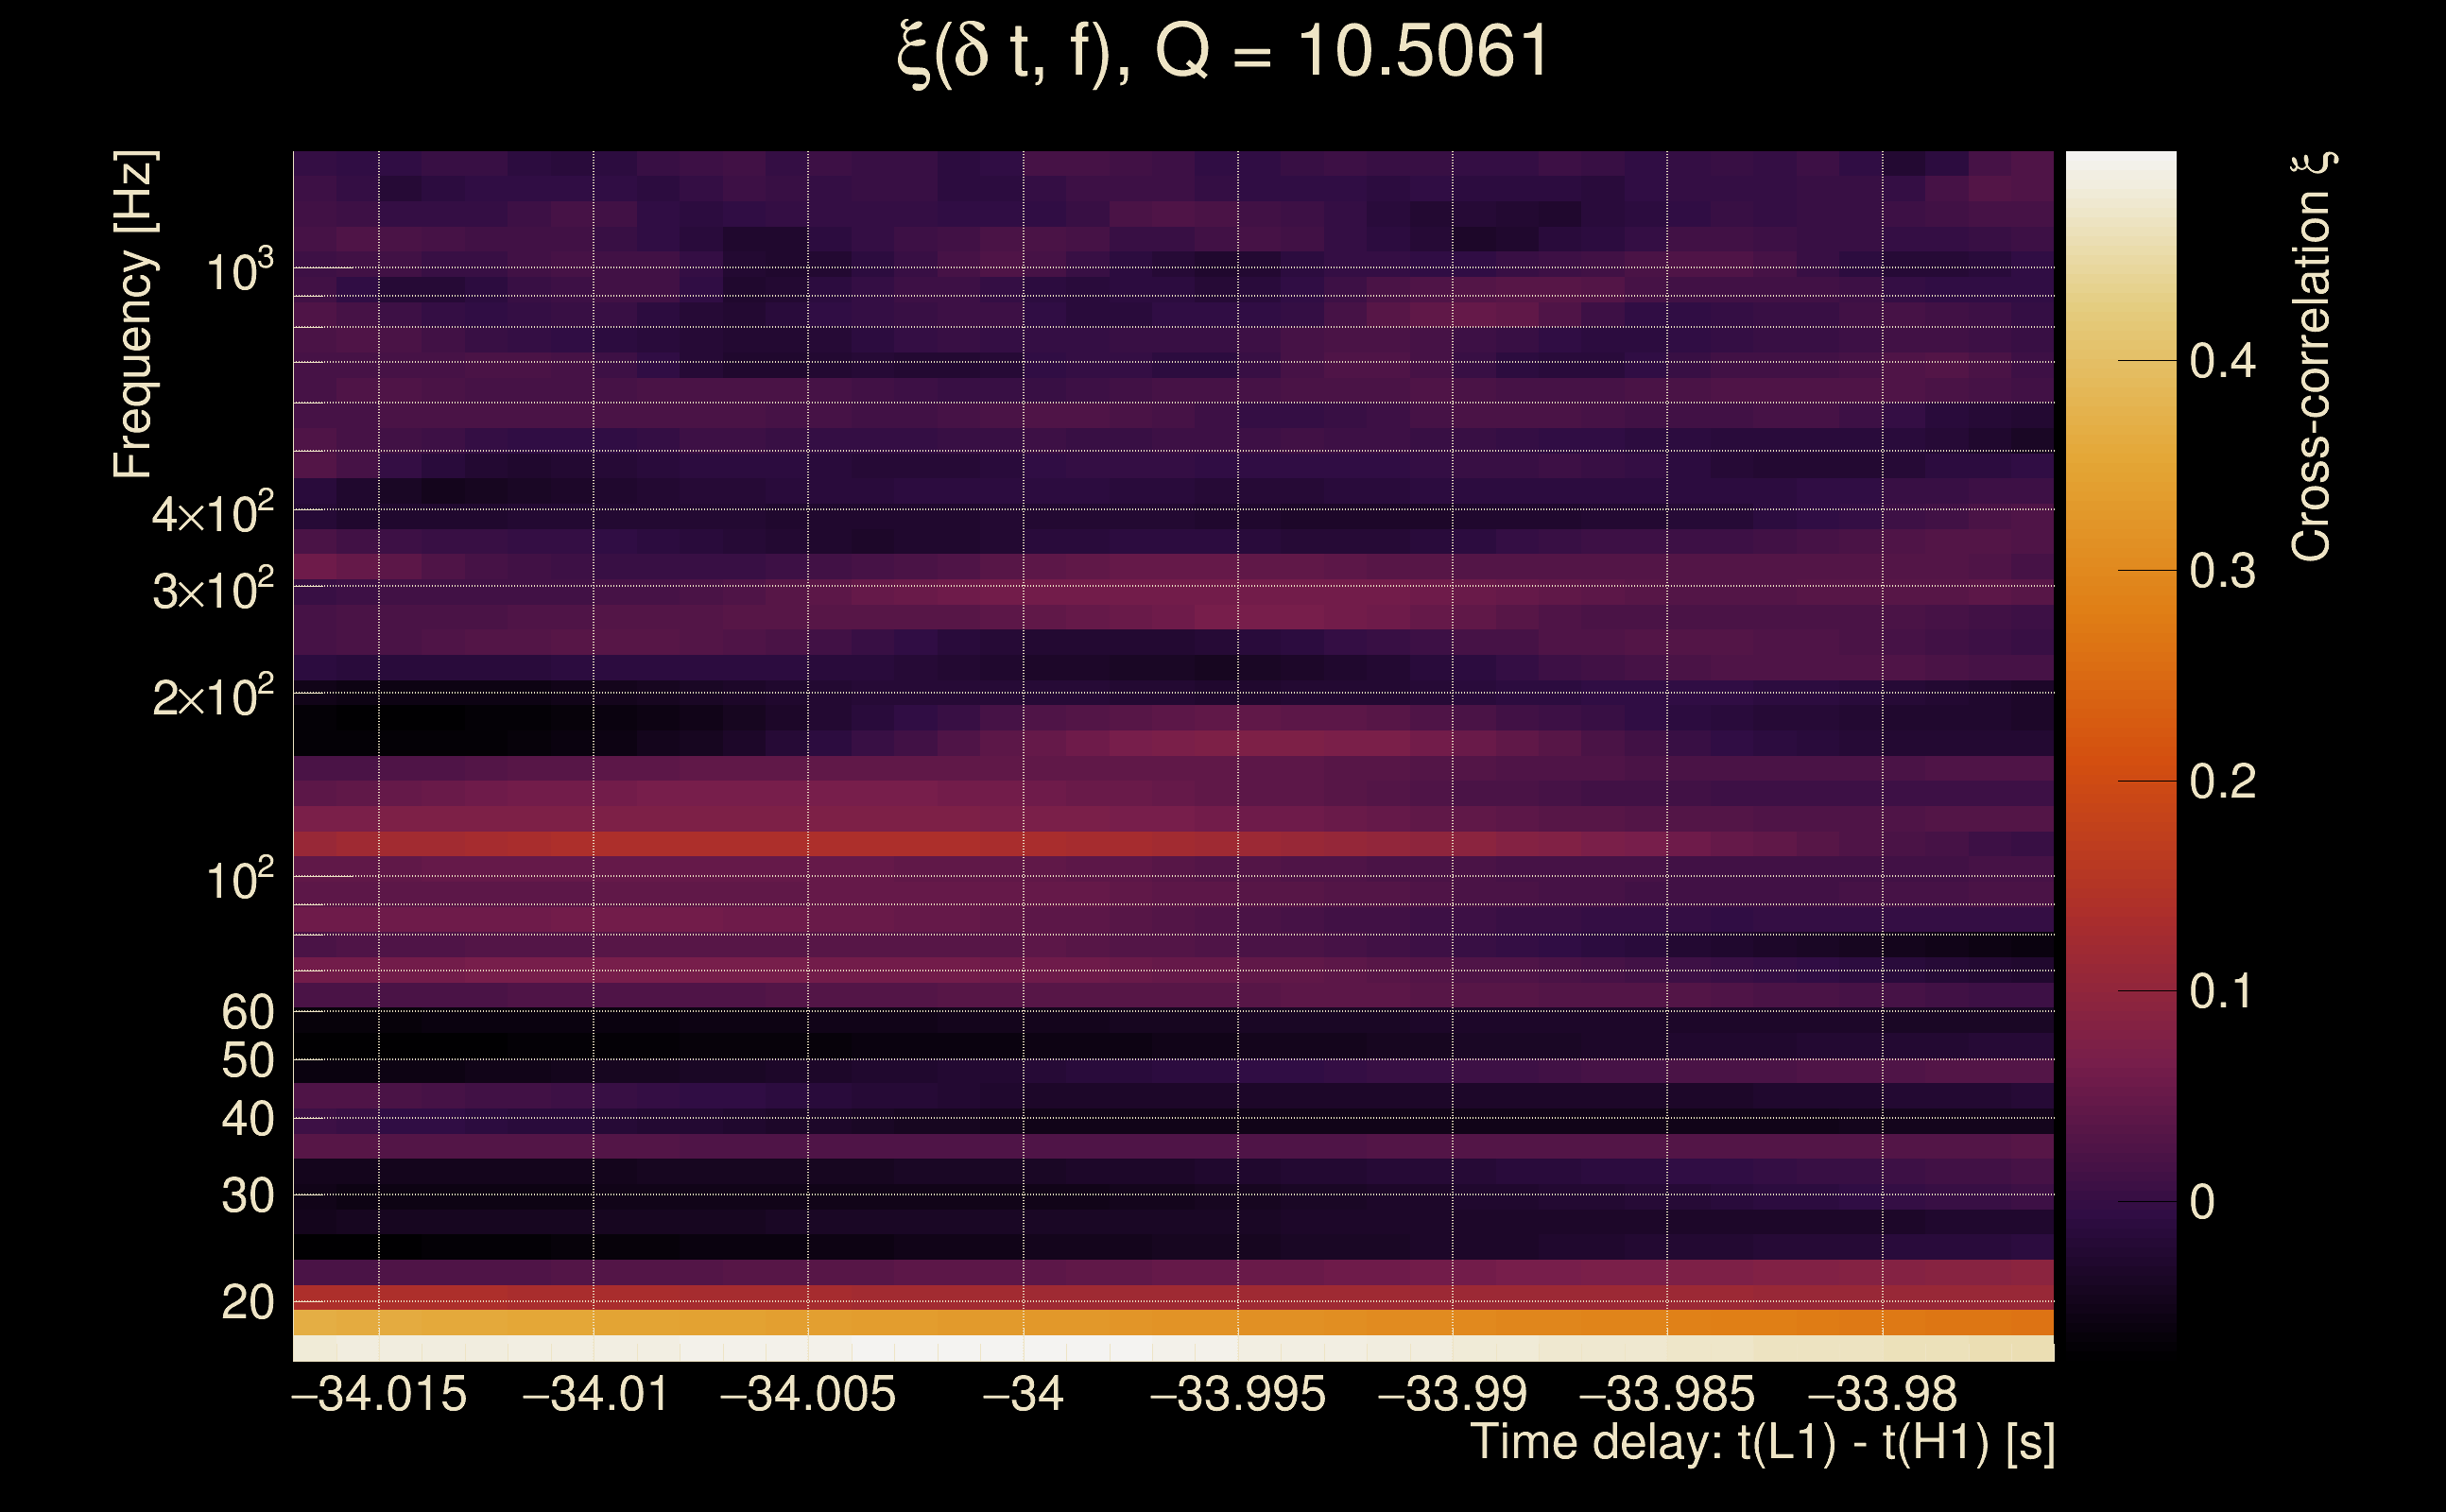
Task: Click the plot title showing Q = 10.5061
Action: click(x=1222, y=52)
